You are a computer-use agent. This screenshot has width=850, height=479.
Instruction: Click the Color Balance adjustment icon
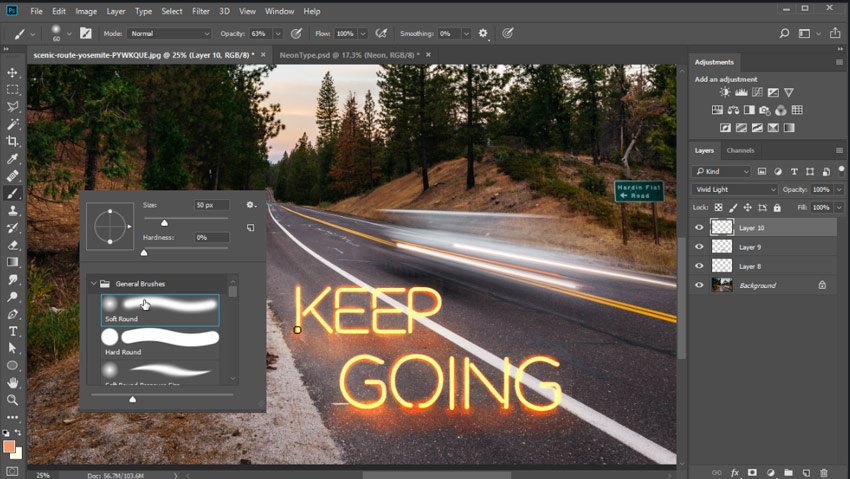click(735, 110)
